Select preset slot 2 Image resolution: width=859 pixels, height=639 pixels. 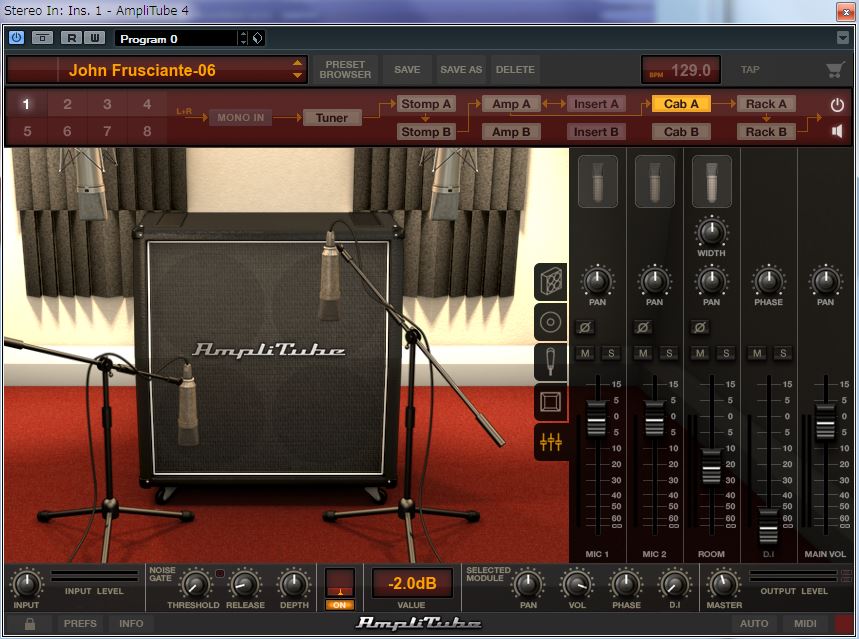coord(66,104)
